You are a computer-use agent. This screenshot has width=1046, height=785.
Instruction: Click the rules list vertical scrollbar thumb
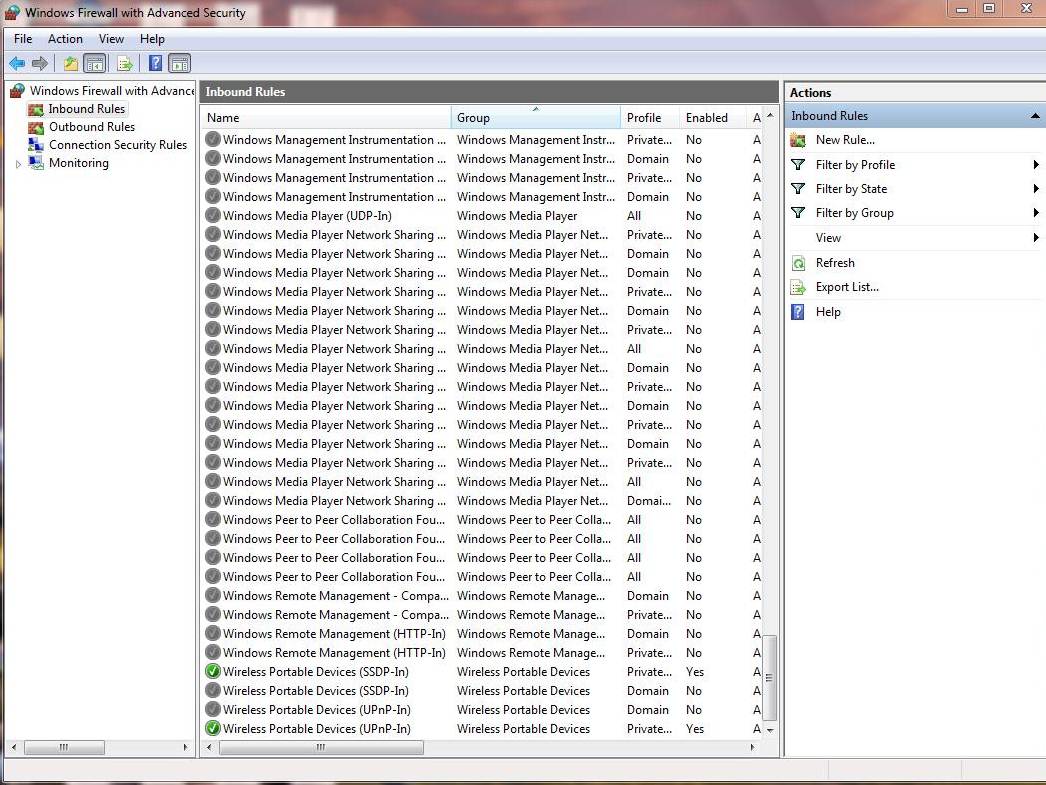point(769,678)
